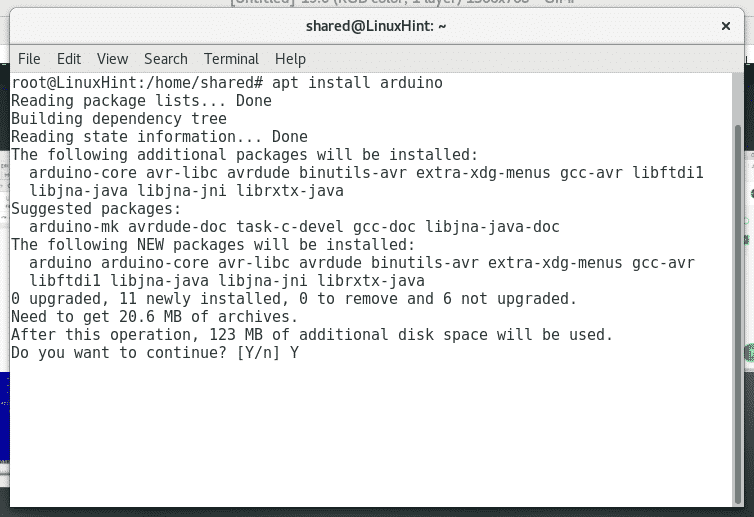The height and width of the screenshot is (517, 754).
Task: Click 'The following additional packages will be installed:'
Action: 244,155
